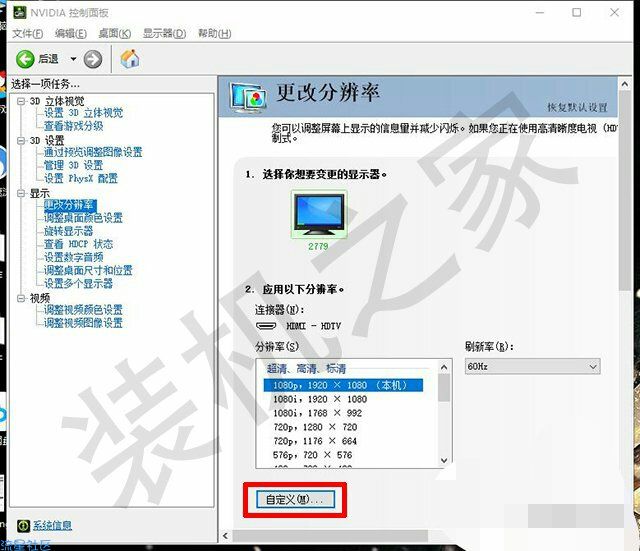Select 1080p, 1920 × 1080 (本机) resolution
The image size is (640, 551).
(x=343, y=385)
